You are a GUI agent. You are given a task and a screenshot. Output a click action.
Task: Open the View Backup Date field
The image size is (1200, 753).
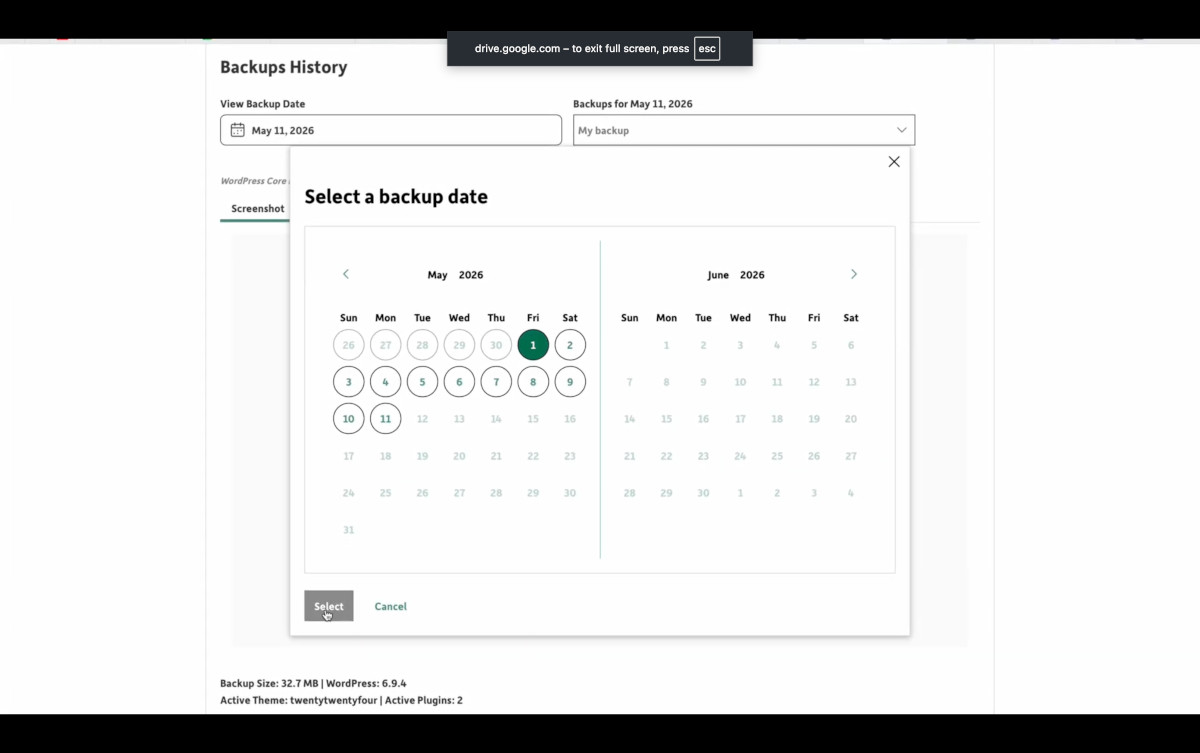[391, 130]
